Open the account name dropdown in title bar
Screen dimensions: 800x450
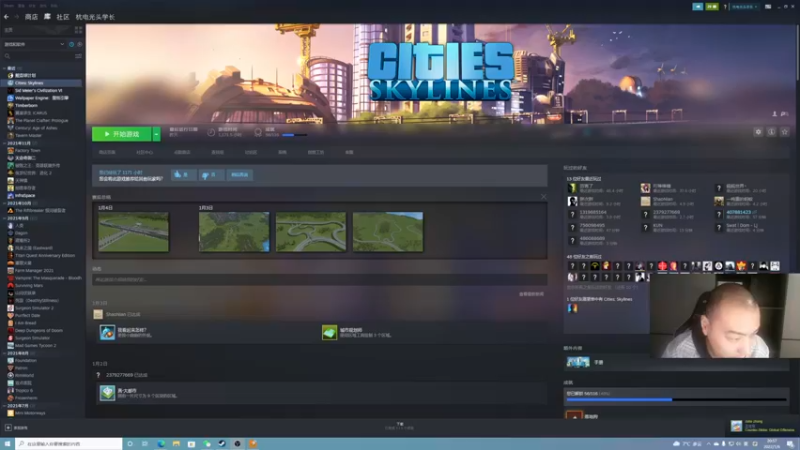[x=745, y=7]
